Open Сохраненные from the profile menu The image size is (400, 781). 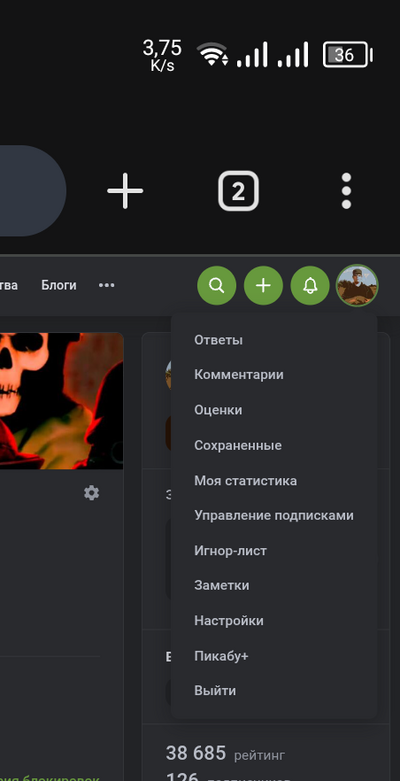tap(238, 445)
